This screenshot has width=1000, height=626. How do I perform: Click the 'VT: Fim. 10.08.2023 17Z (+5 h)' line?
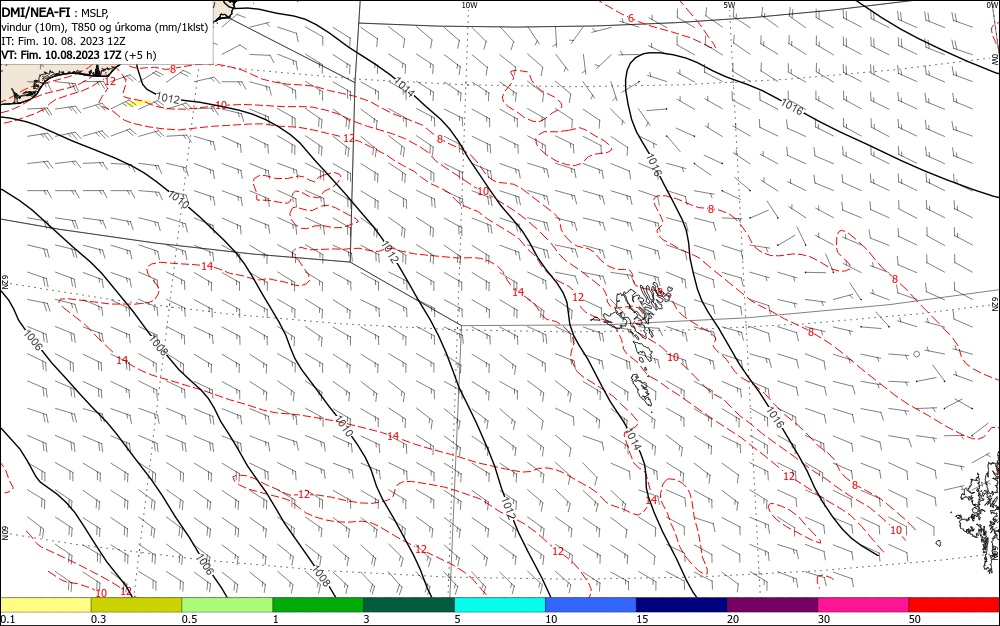click(x=78, y=55)
